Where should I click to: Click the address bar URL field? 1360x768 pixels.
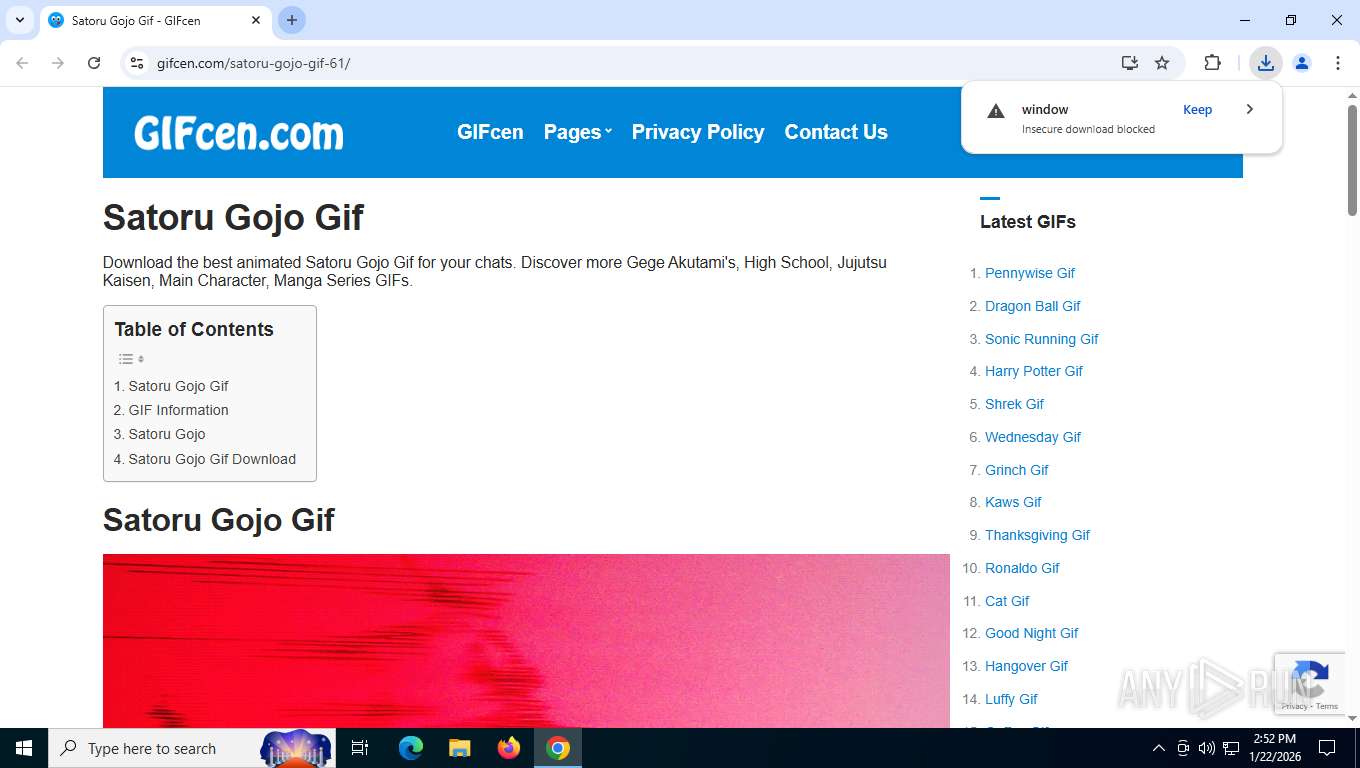630,63
